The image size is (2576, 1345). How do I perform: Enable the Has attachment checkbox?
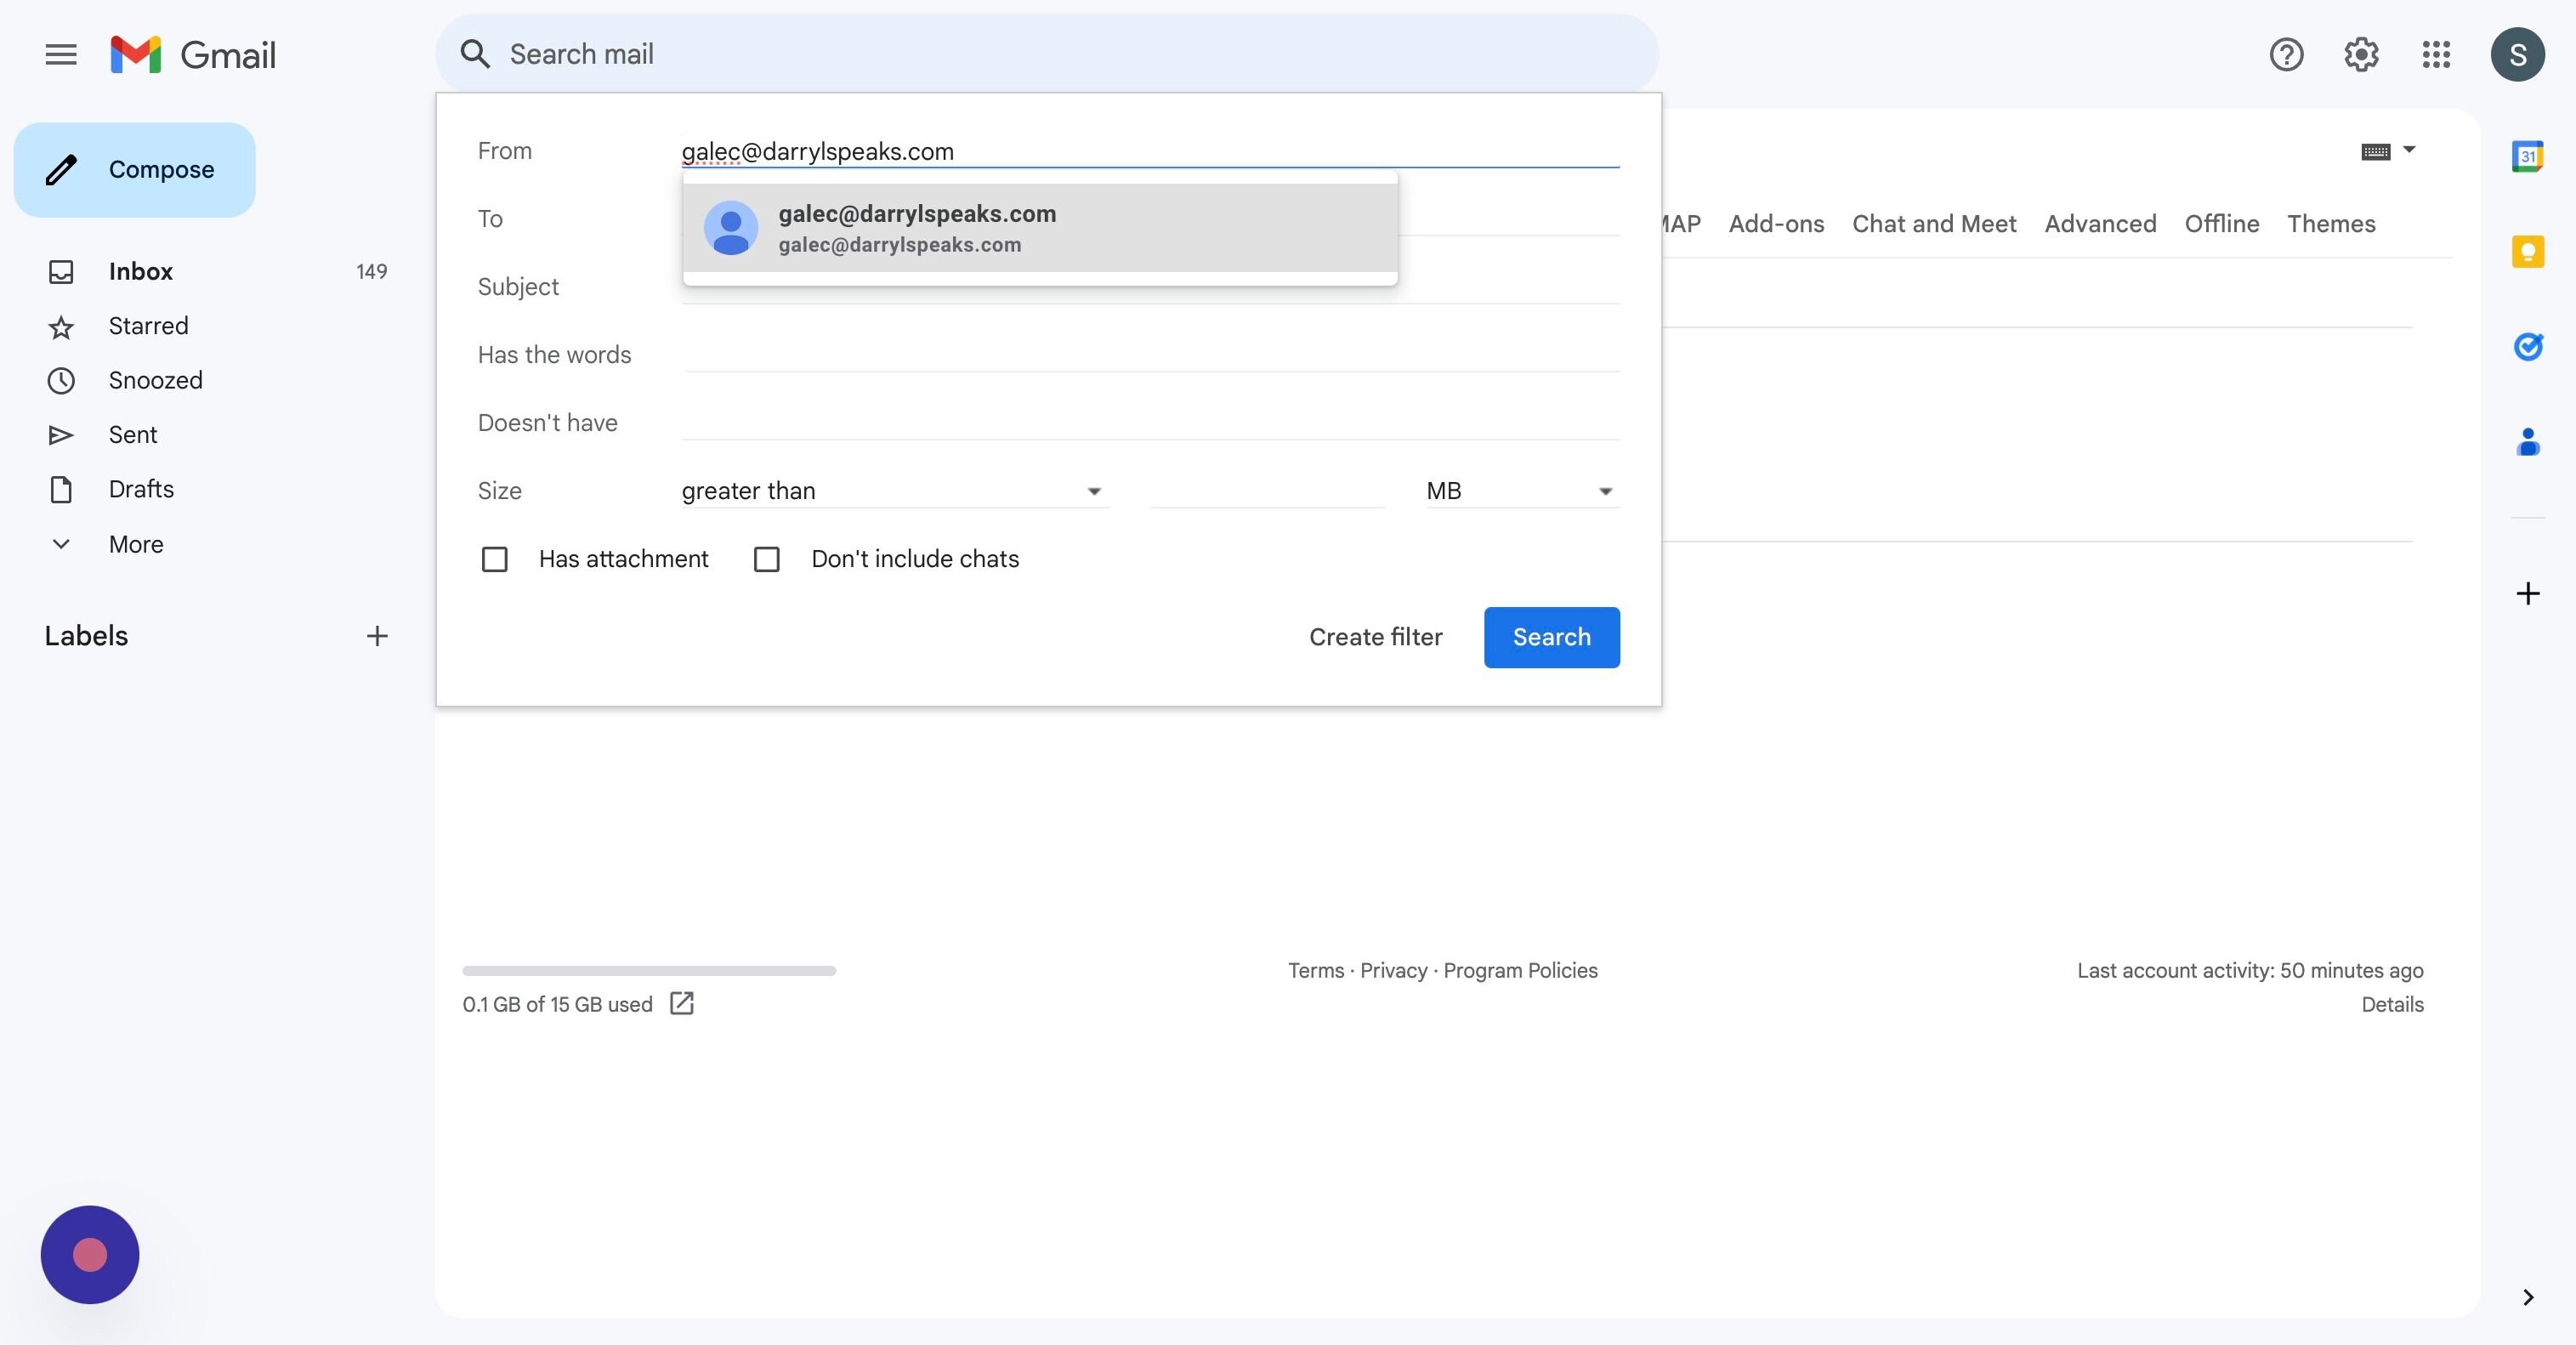(x=495, y=559)
